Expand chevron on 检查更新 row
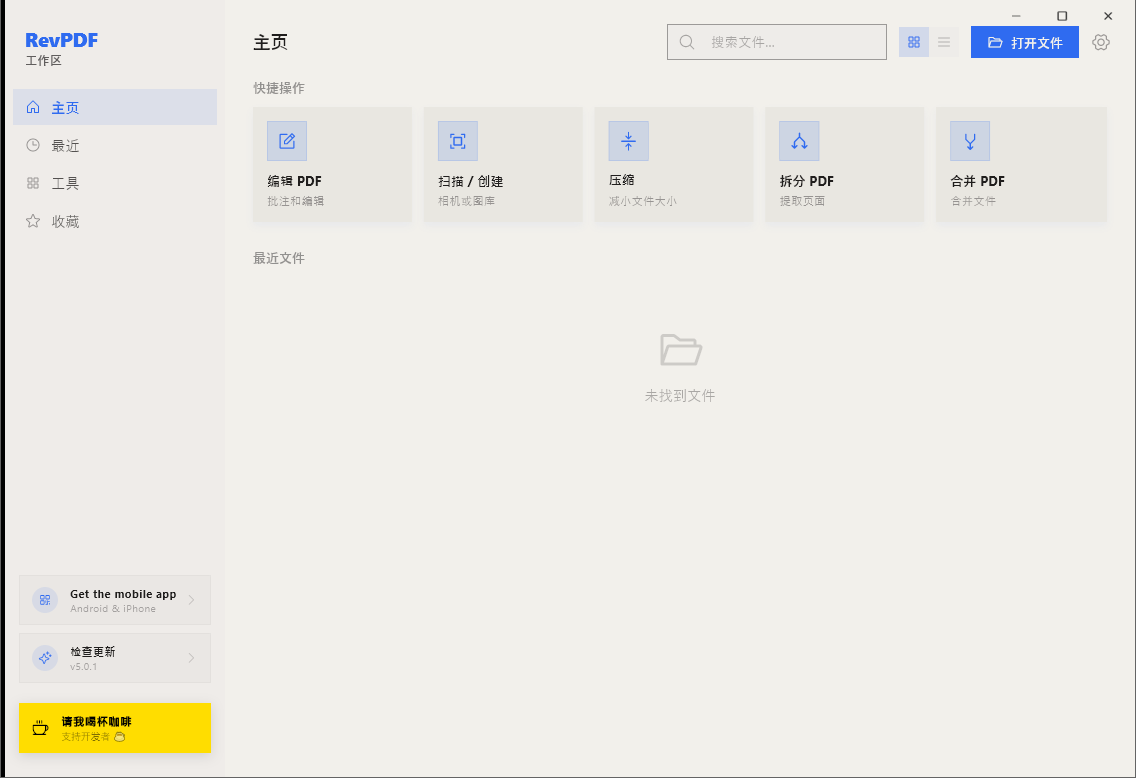 pyautogui.click(x=191, y=658)
